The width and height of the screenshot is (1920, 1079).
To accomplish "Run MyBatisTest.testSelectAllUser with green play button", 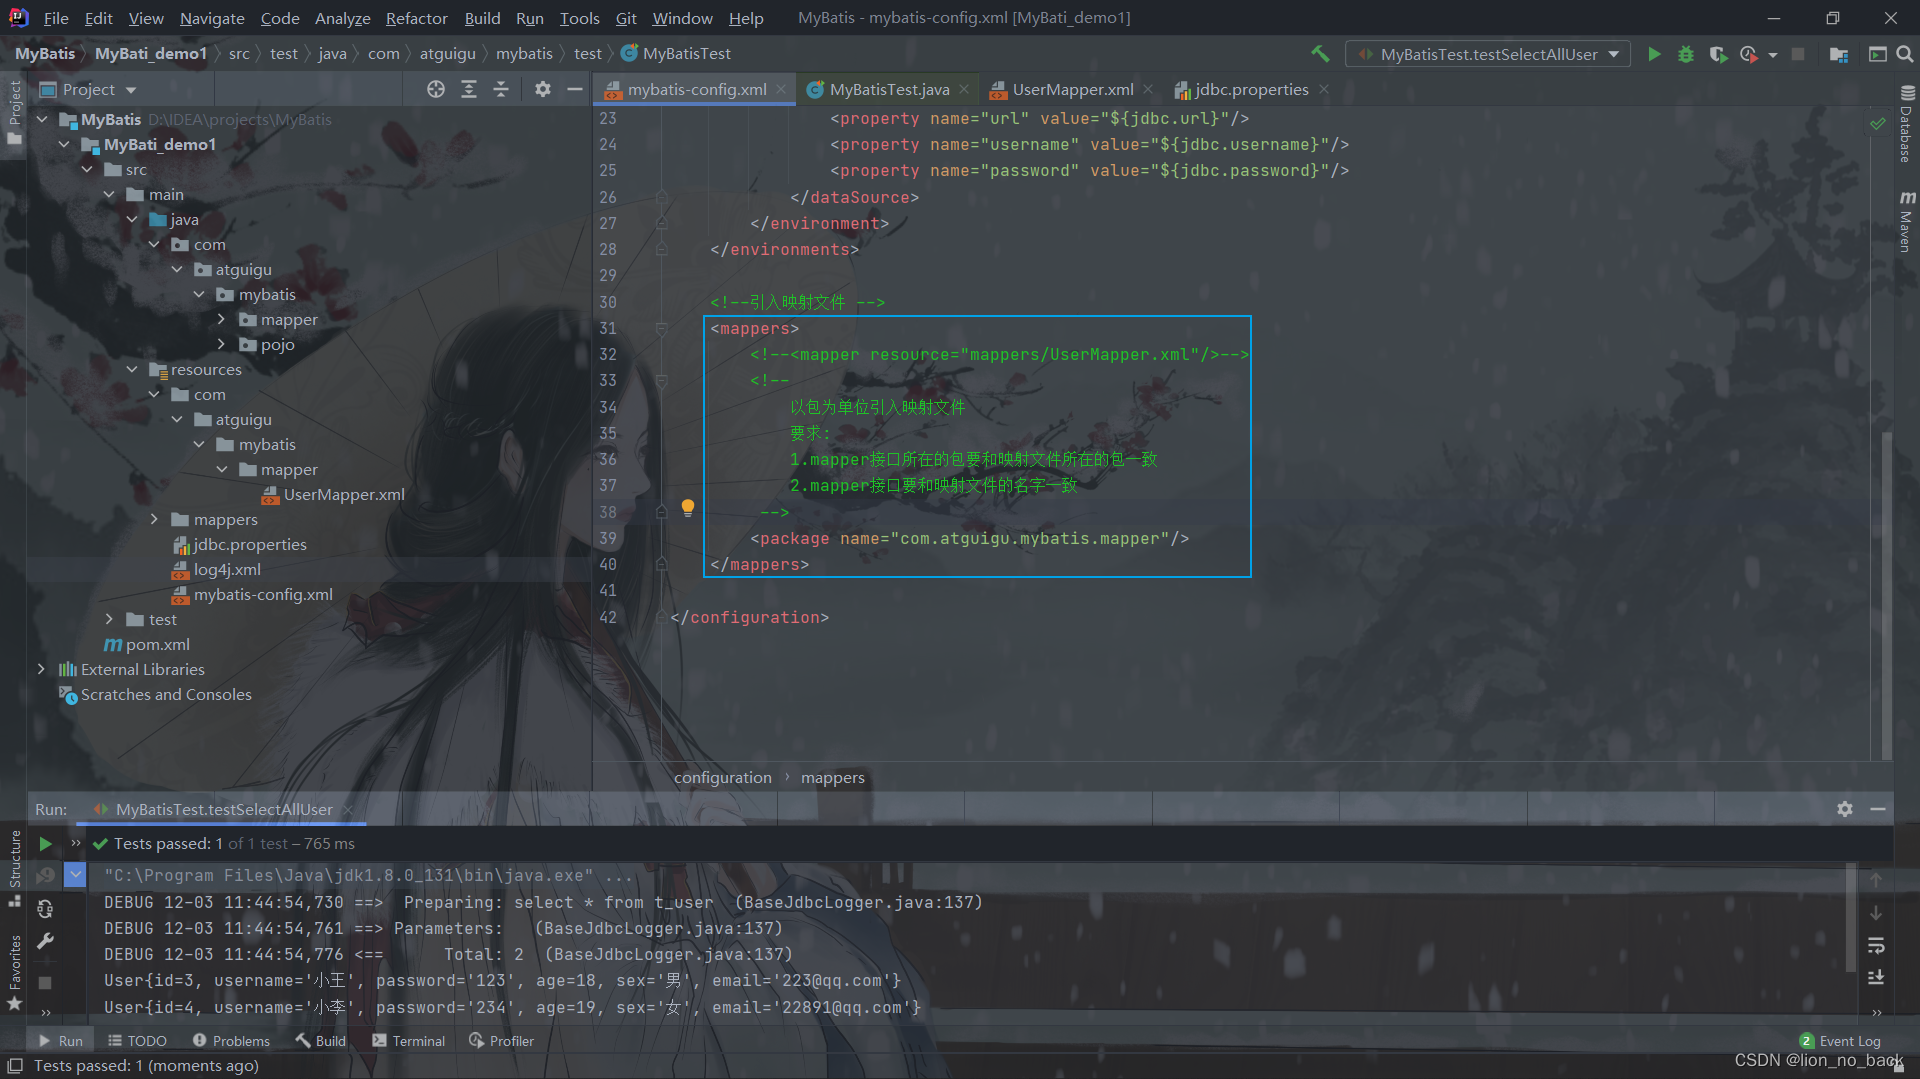I will (1654, 54).
